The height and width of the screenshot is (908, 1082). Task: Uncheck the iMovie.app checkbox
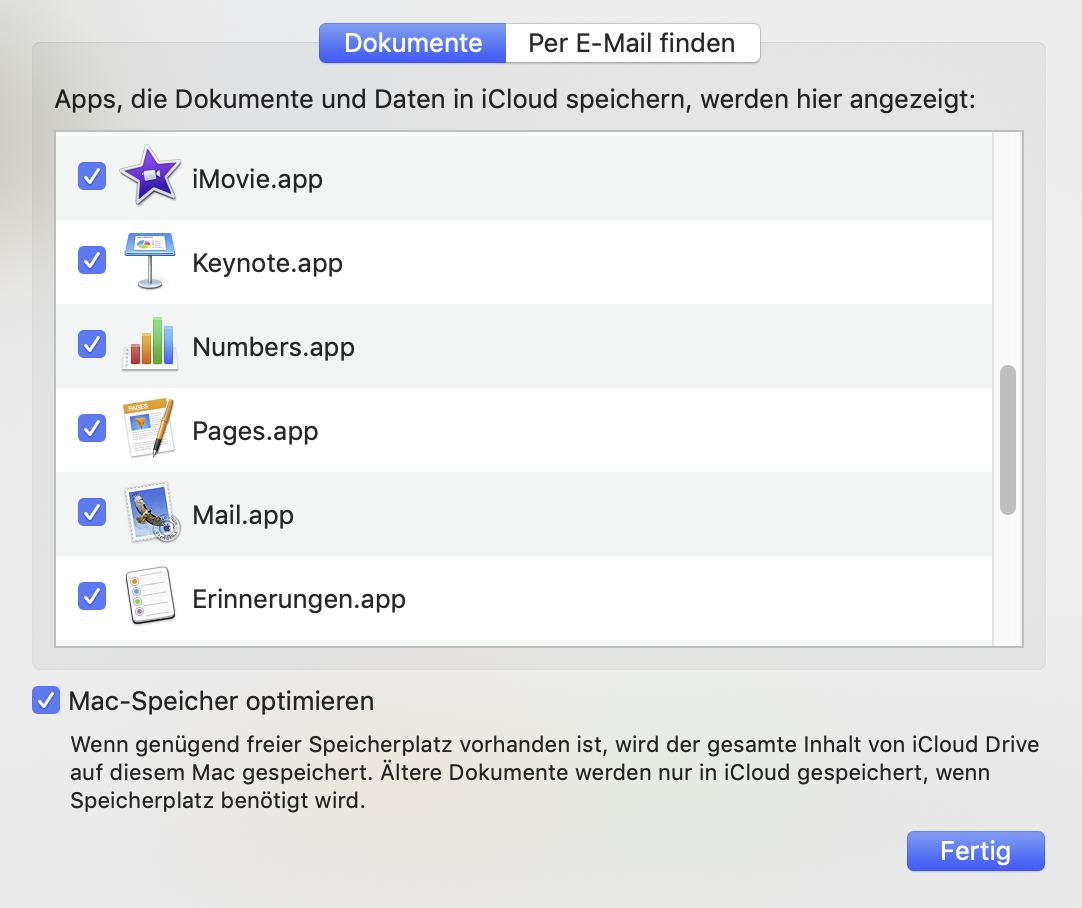click(x=92, y=177)
